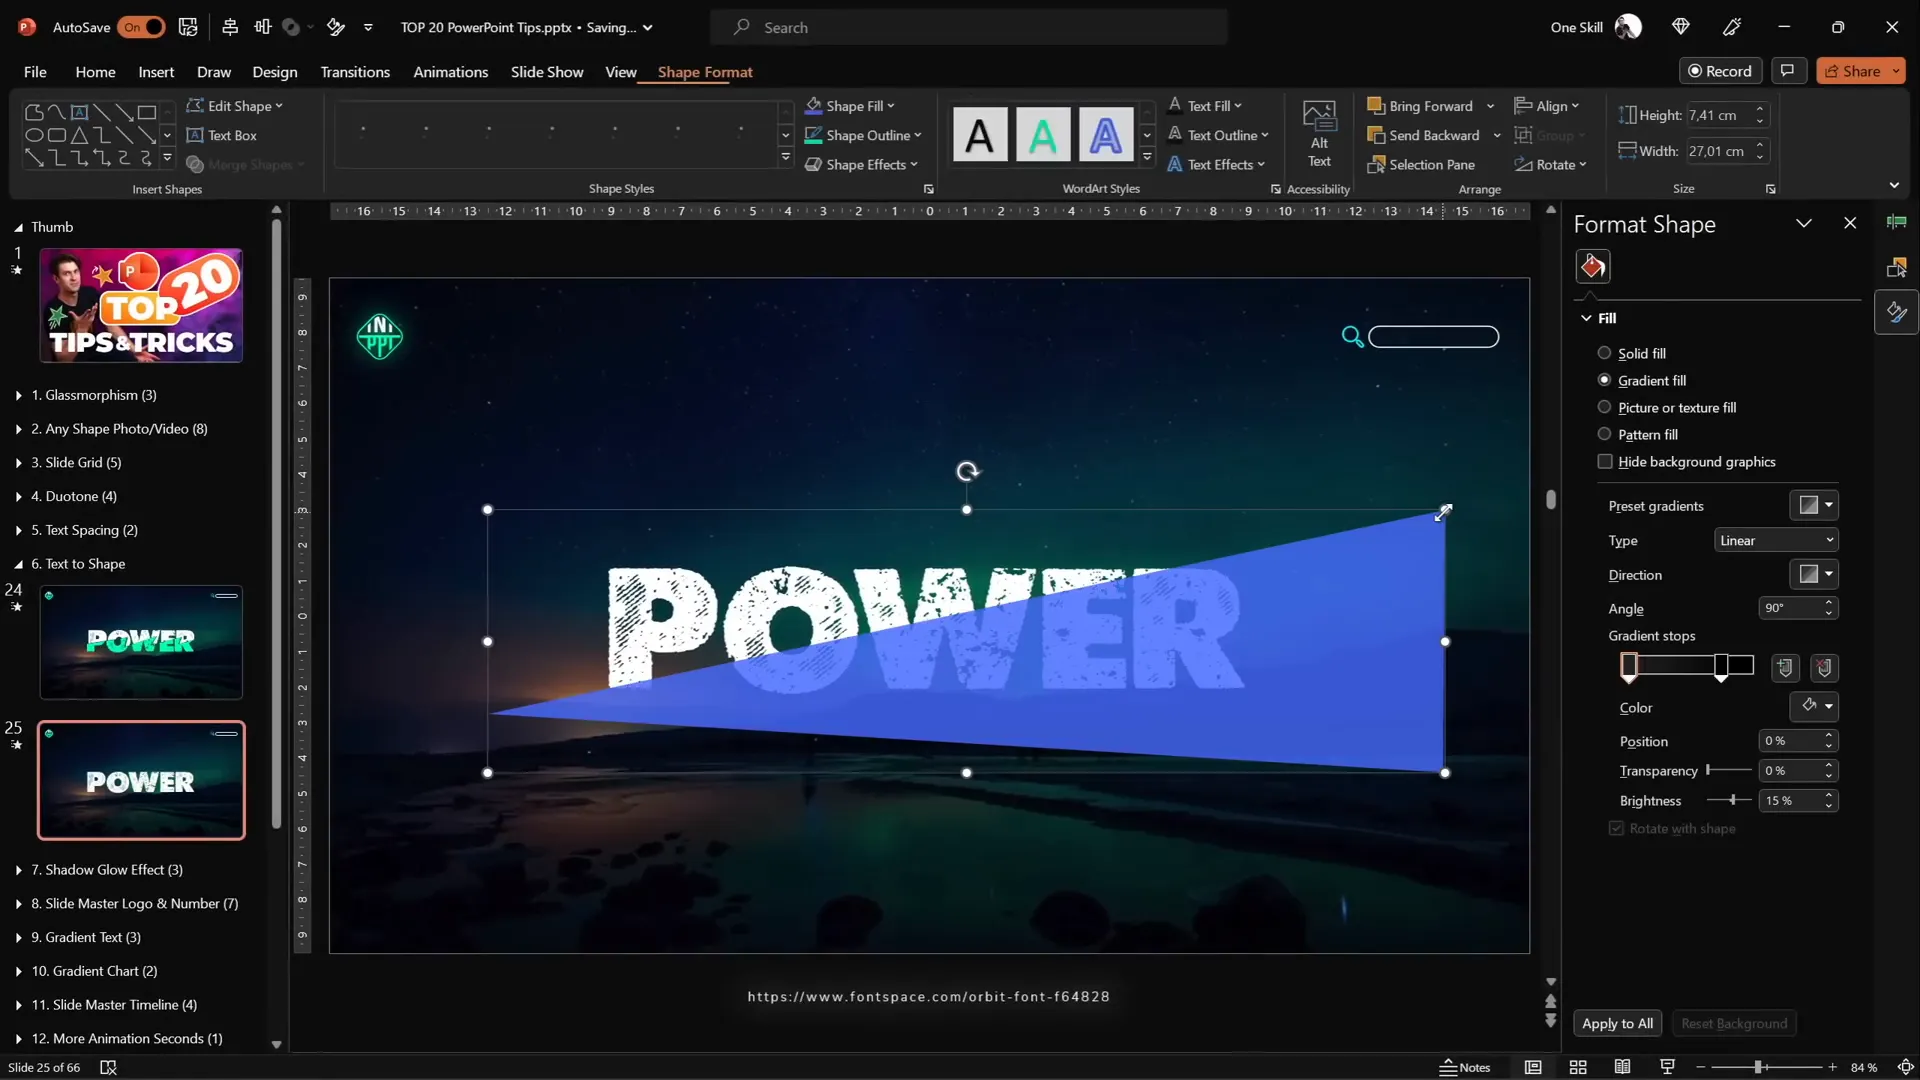This screenshot has width=1920, height=1080.
Task: Open the Selection Pane
Action: click(1421, 165)
